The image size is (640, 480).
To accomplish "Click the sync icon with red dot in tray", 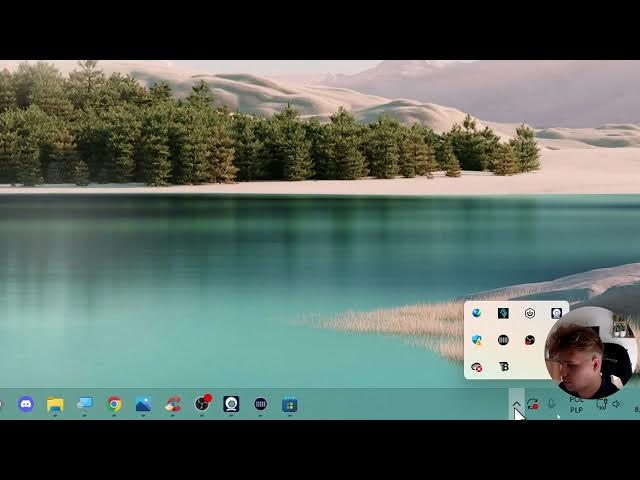I will tap(533, 404).
